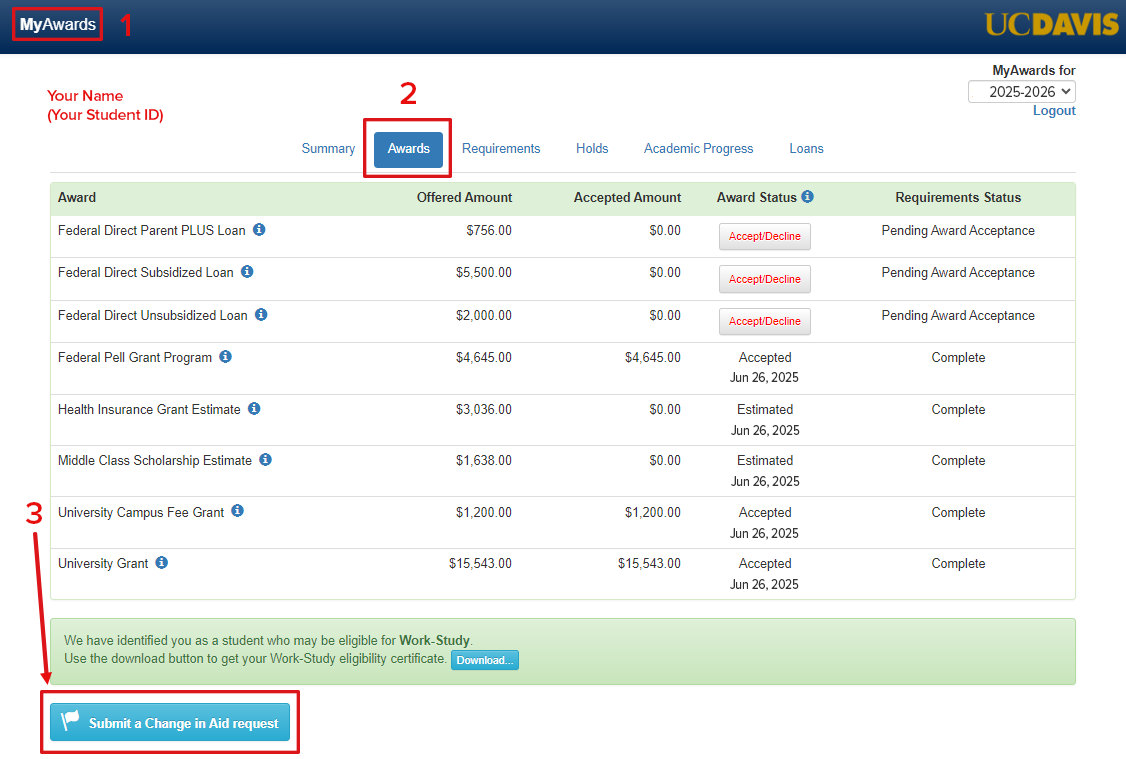
Task: Download the Work-Study eligibility certificate
Action: 485,660
